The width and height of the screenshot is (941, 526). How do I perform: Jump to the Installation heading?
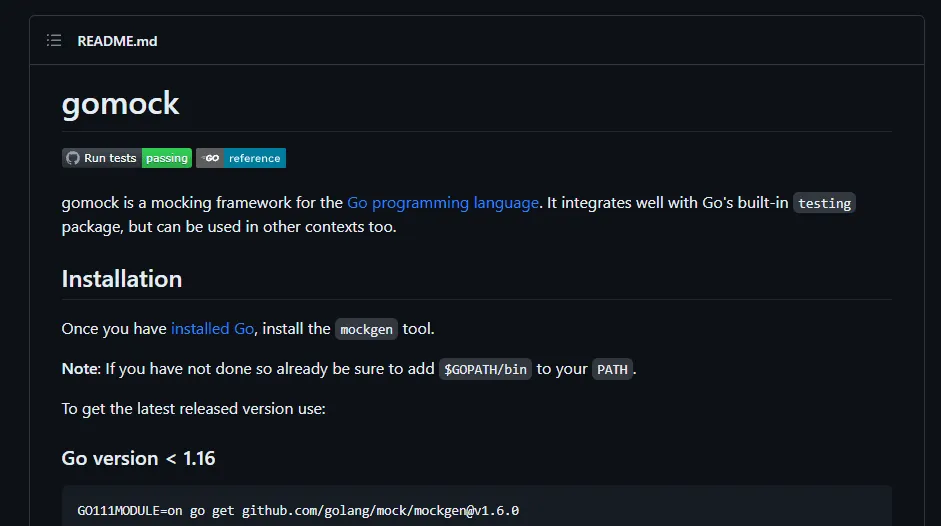pyautogui.click(x=122, y=279)
